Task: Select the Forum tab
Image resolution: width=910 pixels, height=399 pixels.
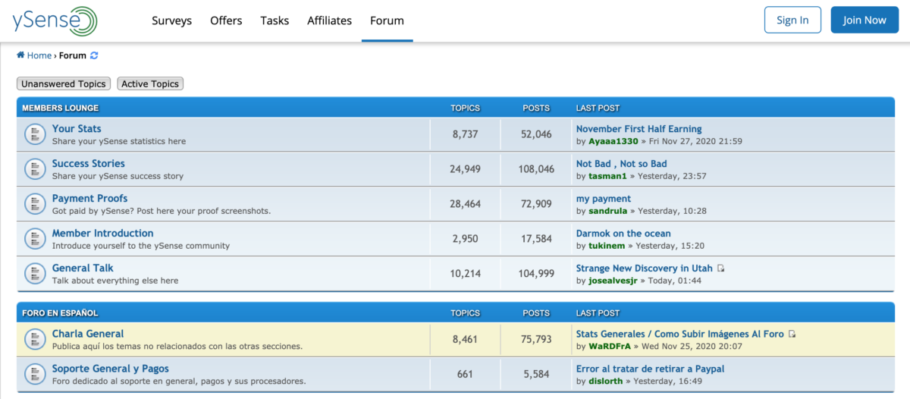Action: point(387,21)
